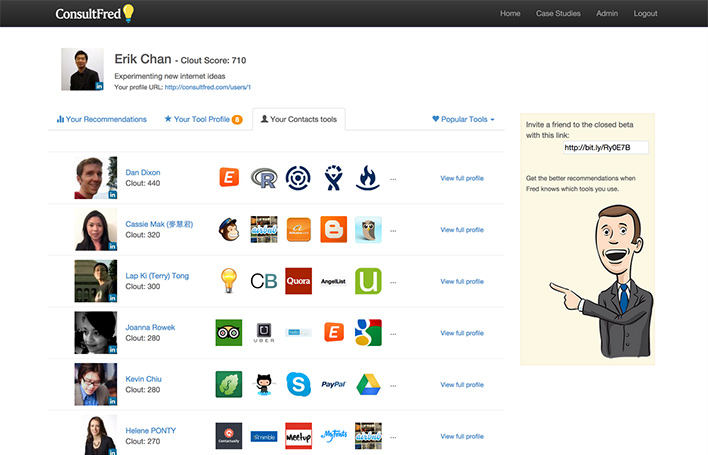Click the MailChimp icon in Cassie Mak's row
708x455 pixels.
tap(229, 229)
